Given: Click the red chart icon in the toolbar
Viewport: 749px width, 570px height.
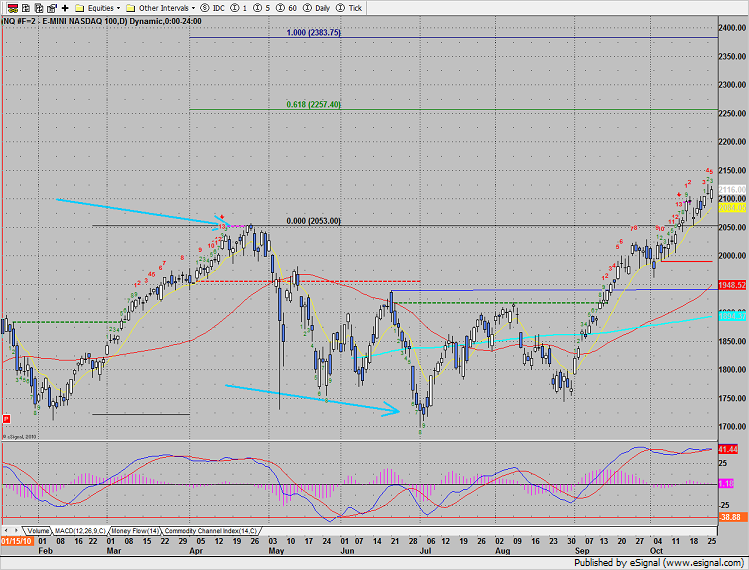Looking at the screenshot, I should pos(13,8).
